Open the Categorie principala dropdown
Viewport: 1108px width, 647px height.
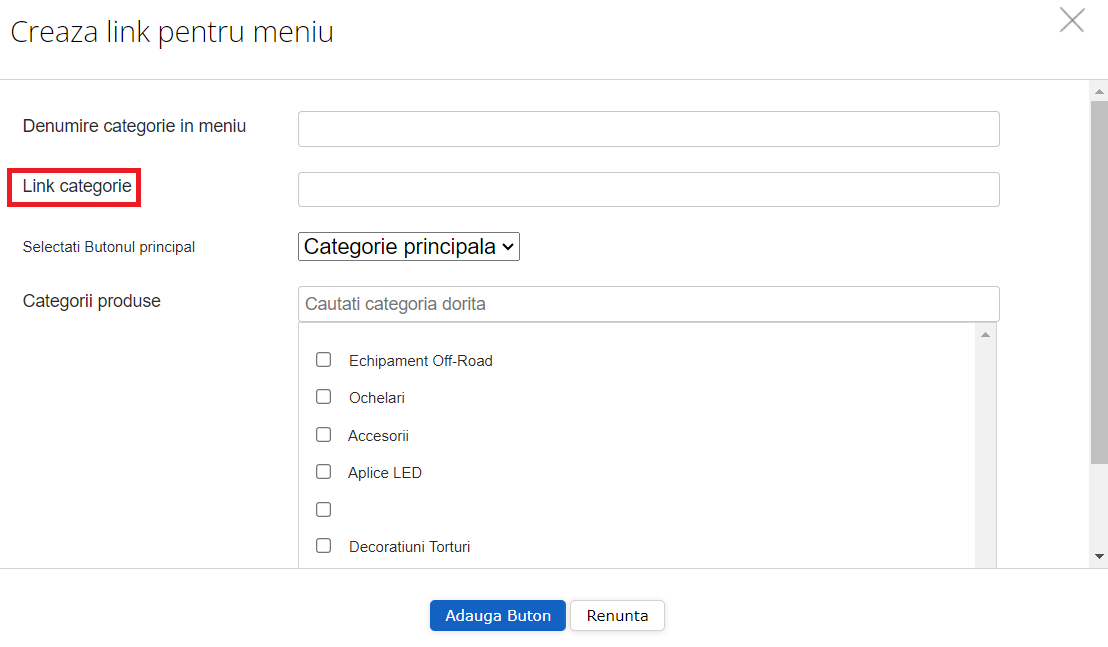(408, 246)
